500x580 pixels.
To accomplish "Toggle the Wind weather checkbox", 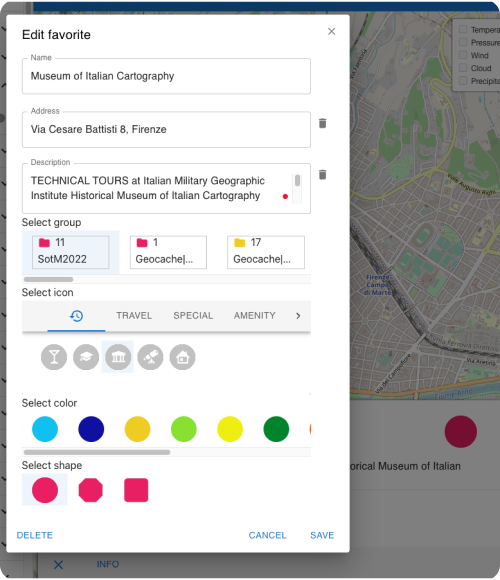I will coord(463,55).
